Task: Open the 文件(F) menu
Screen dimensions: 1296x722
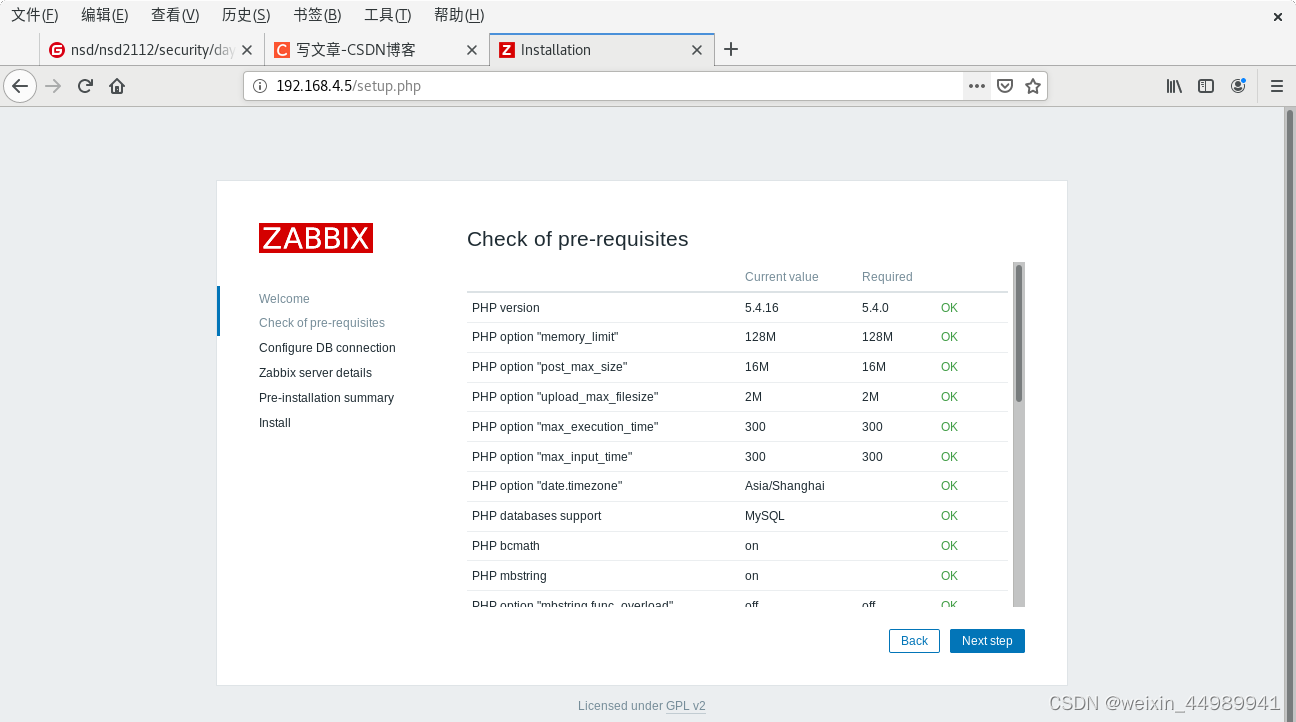Action: pos(34,15)
